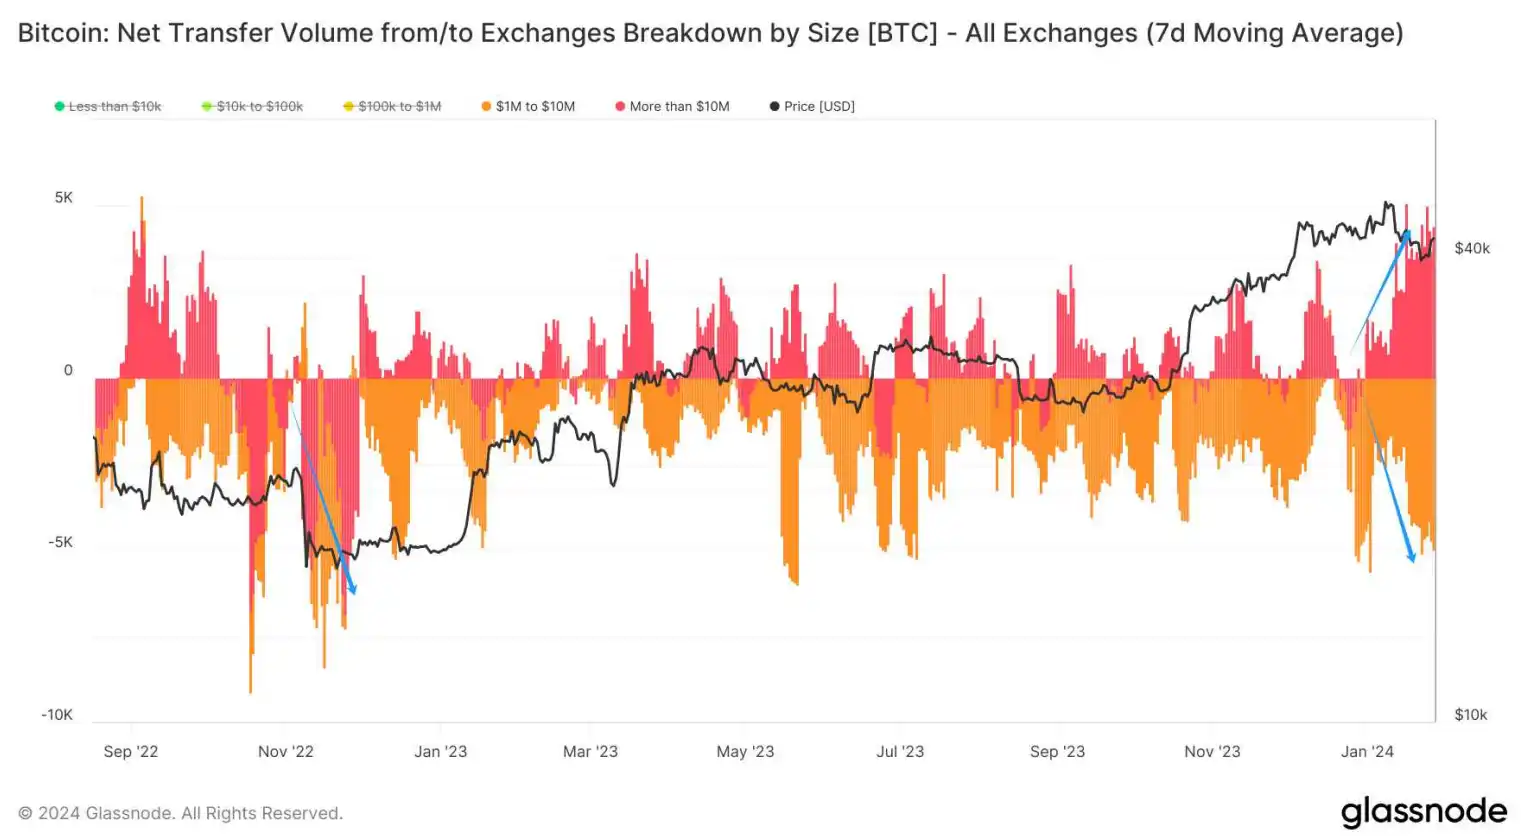Click the blue down arrowhead near Nov '22
The image size is (1521, 840).
click(351, 588)
